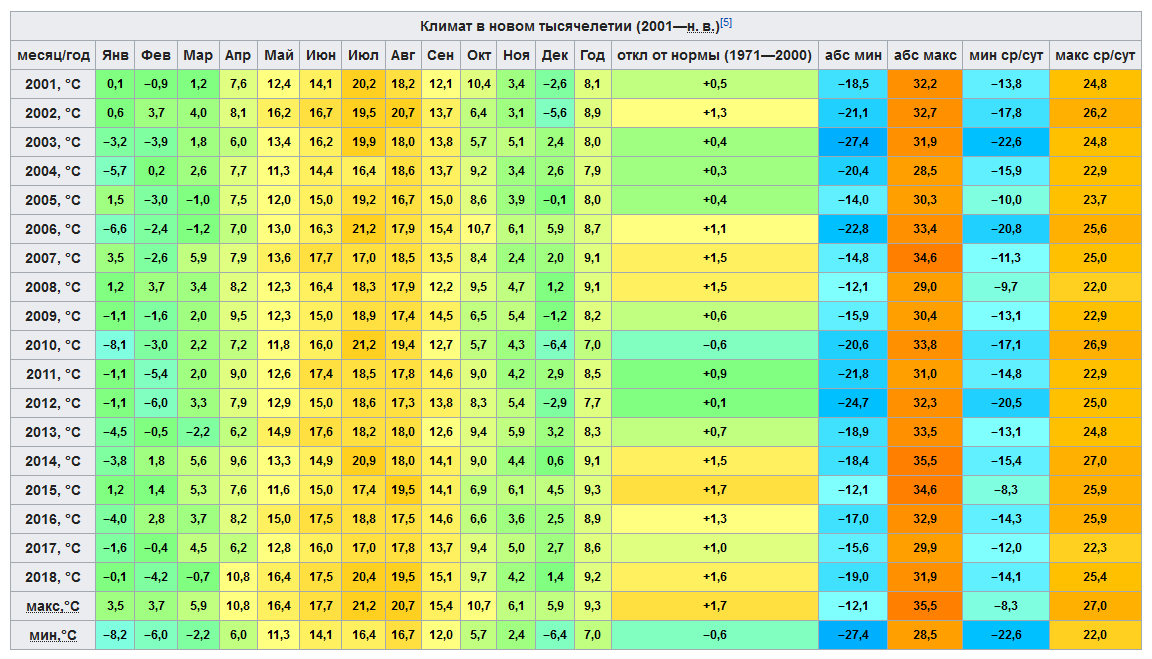Click the '2010, °C' row header
Viewport: 1152px width, 659px height.
[x=53, y=345]
